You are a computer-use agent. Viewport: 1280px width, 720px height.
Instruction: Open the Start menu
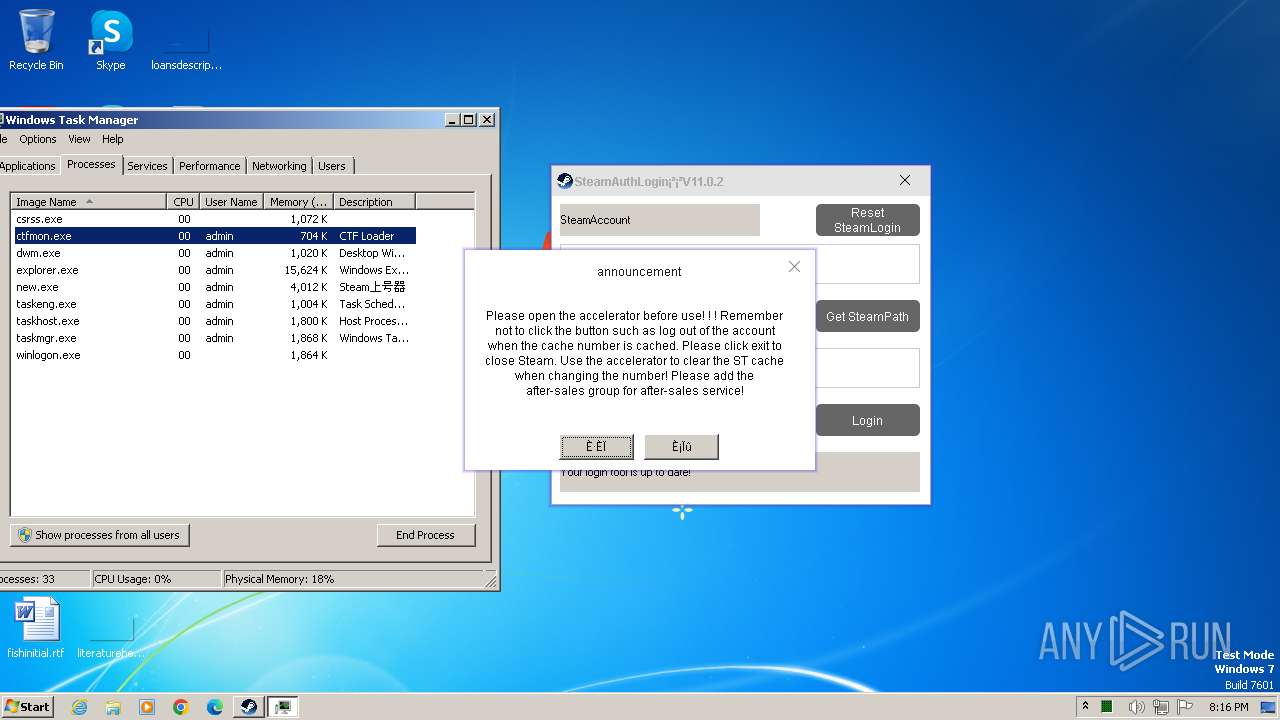coord(27,707)
